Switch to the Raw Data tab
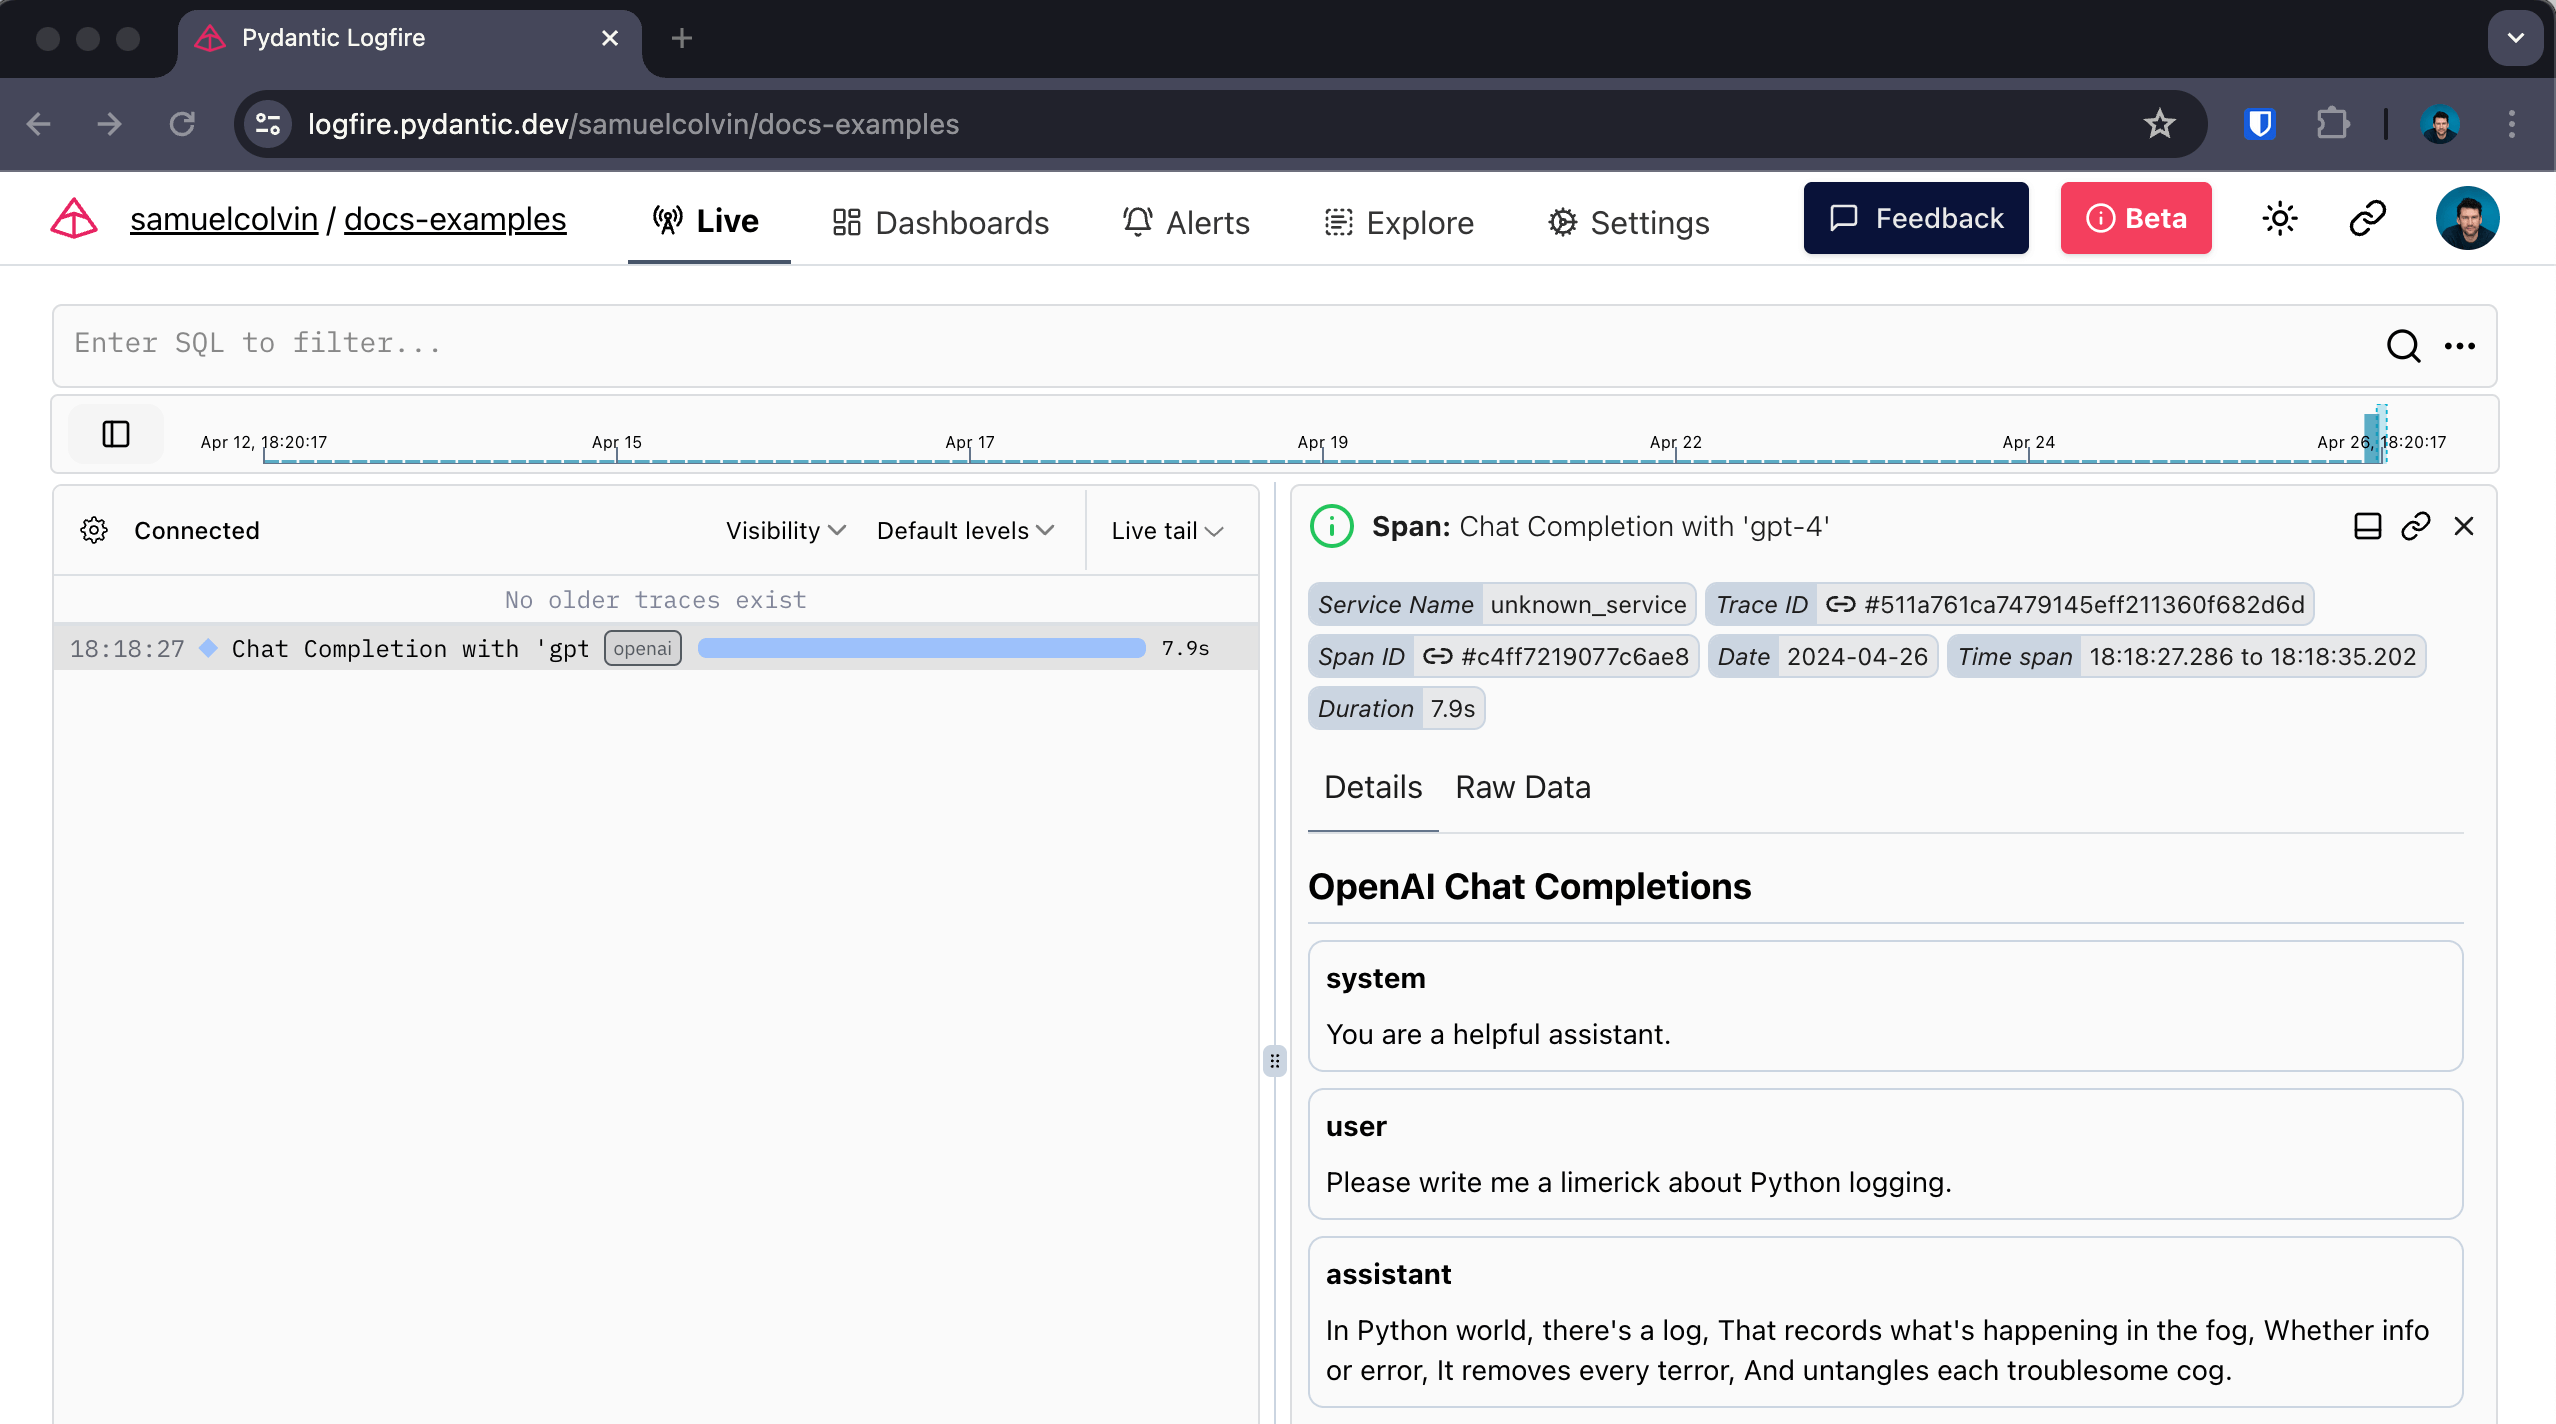This screenshot has width=2556, height=1424. coord(1521,788)
